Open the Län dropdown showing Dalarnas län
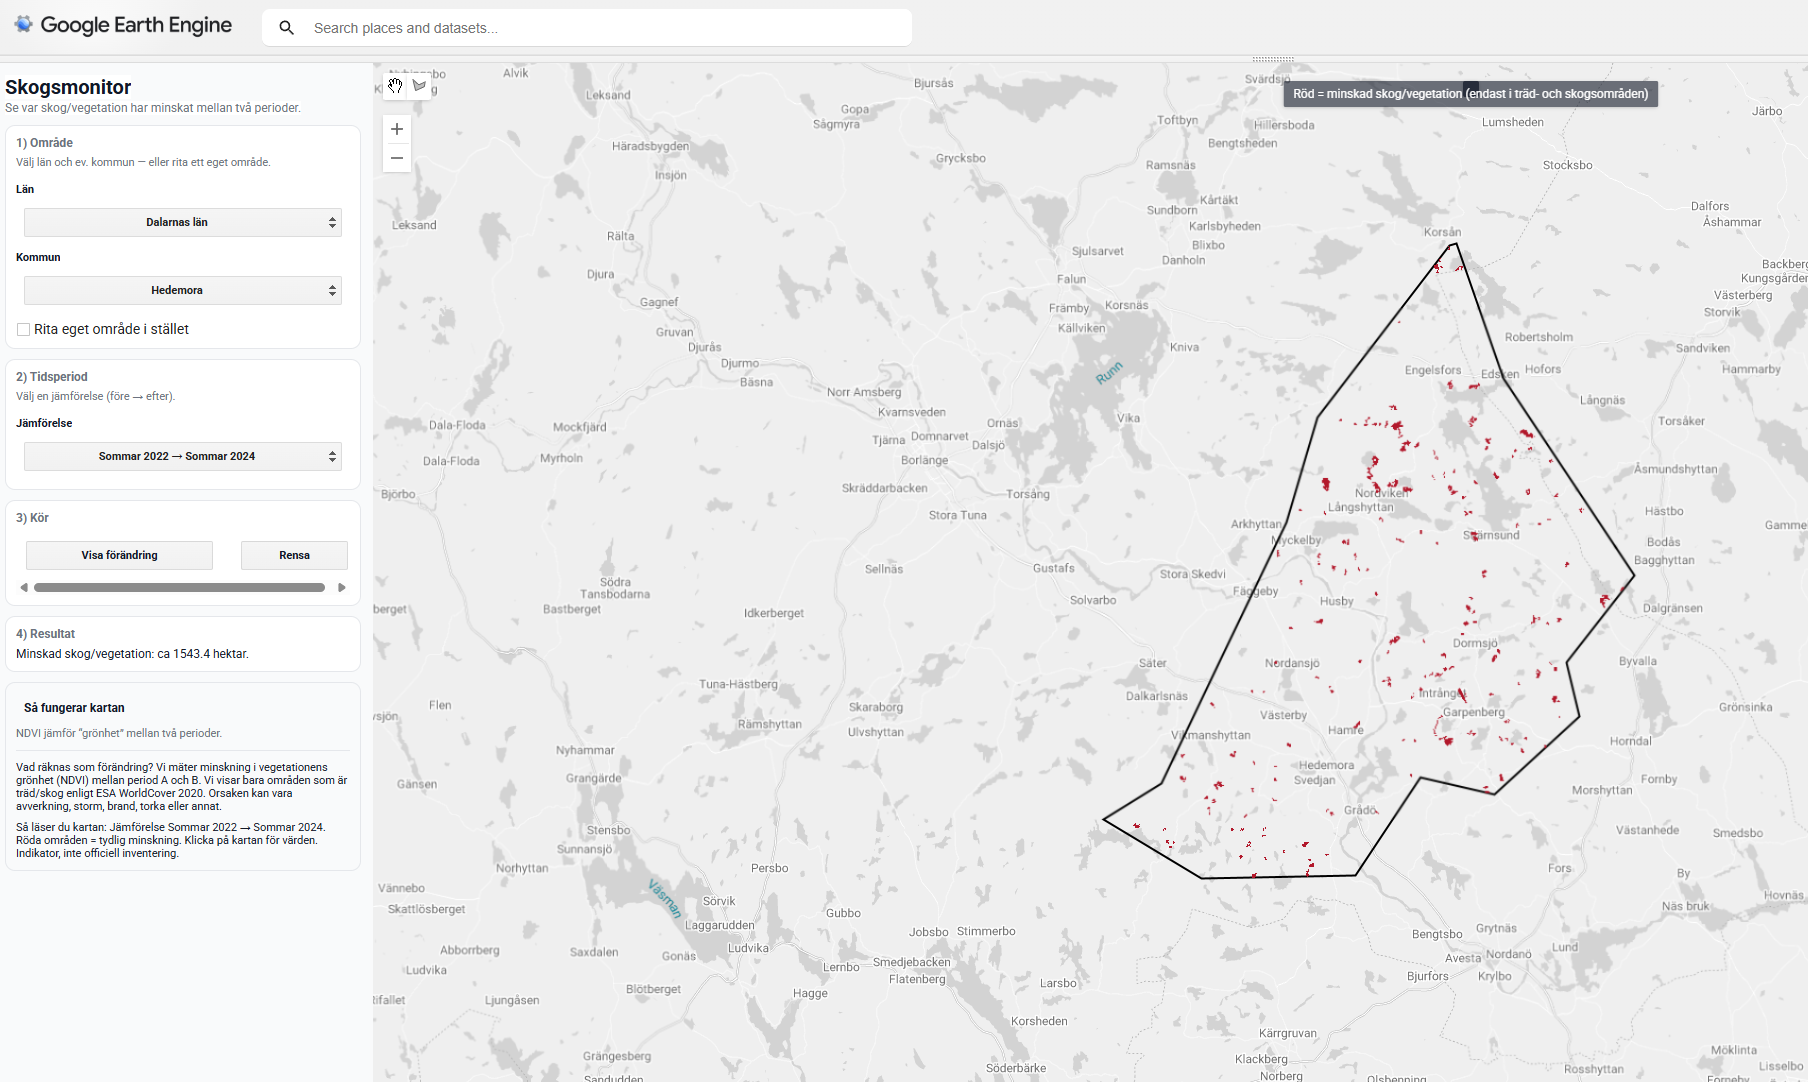Image resolution: width=1808 pixels, height=1082 pixels. pyautogui.click(x=183, y=222)
